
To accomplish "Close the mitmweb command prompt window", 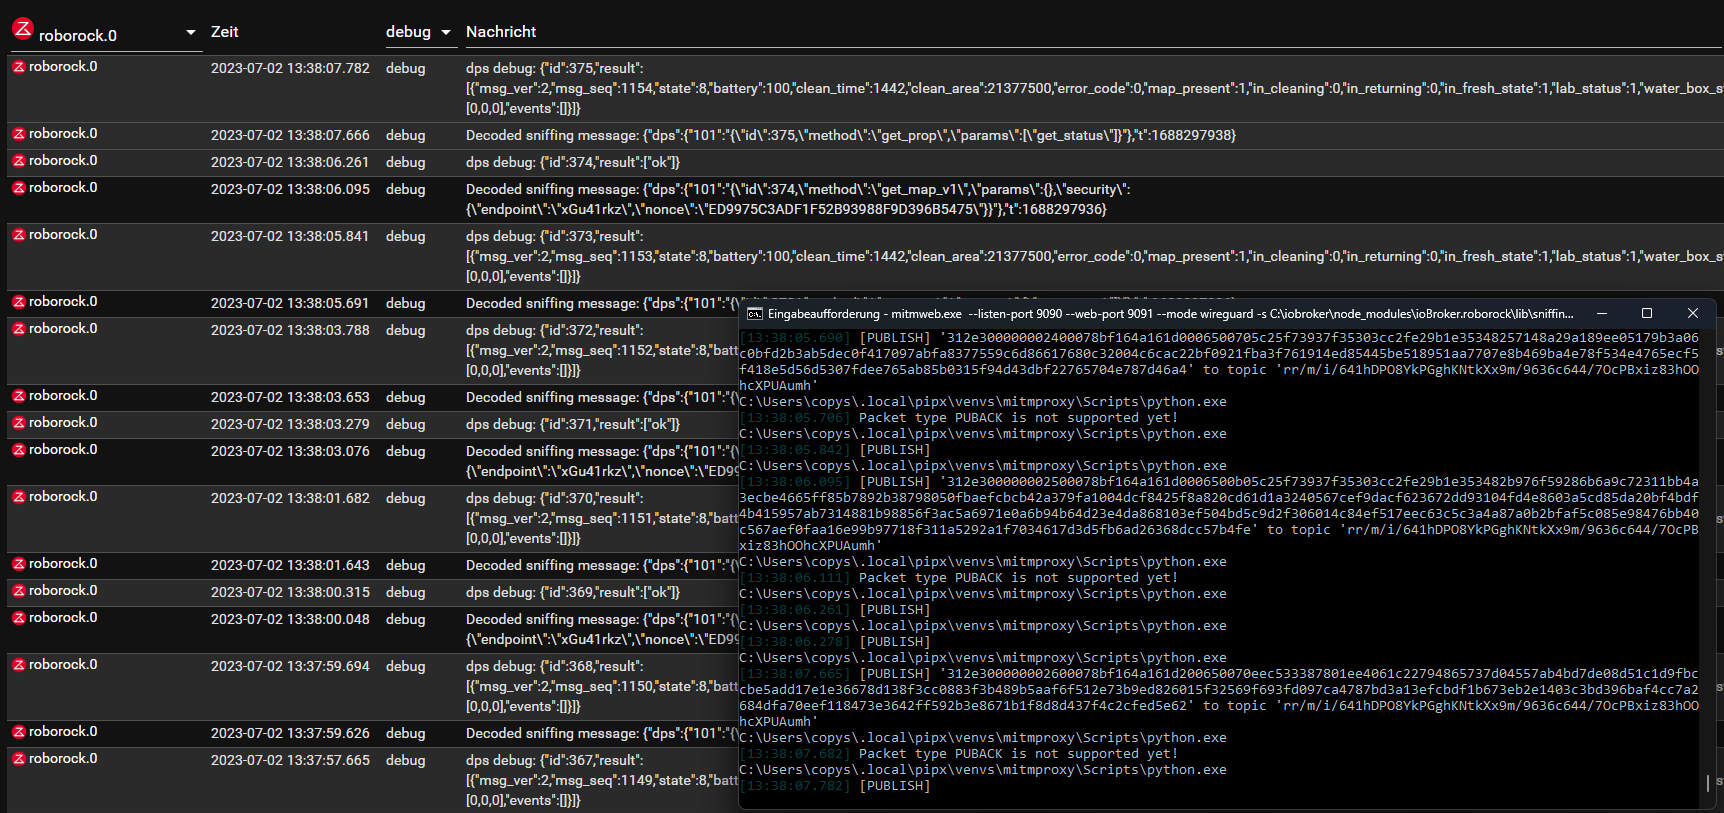I will click(x=1693, y=313).
